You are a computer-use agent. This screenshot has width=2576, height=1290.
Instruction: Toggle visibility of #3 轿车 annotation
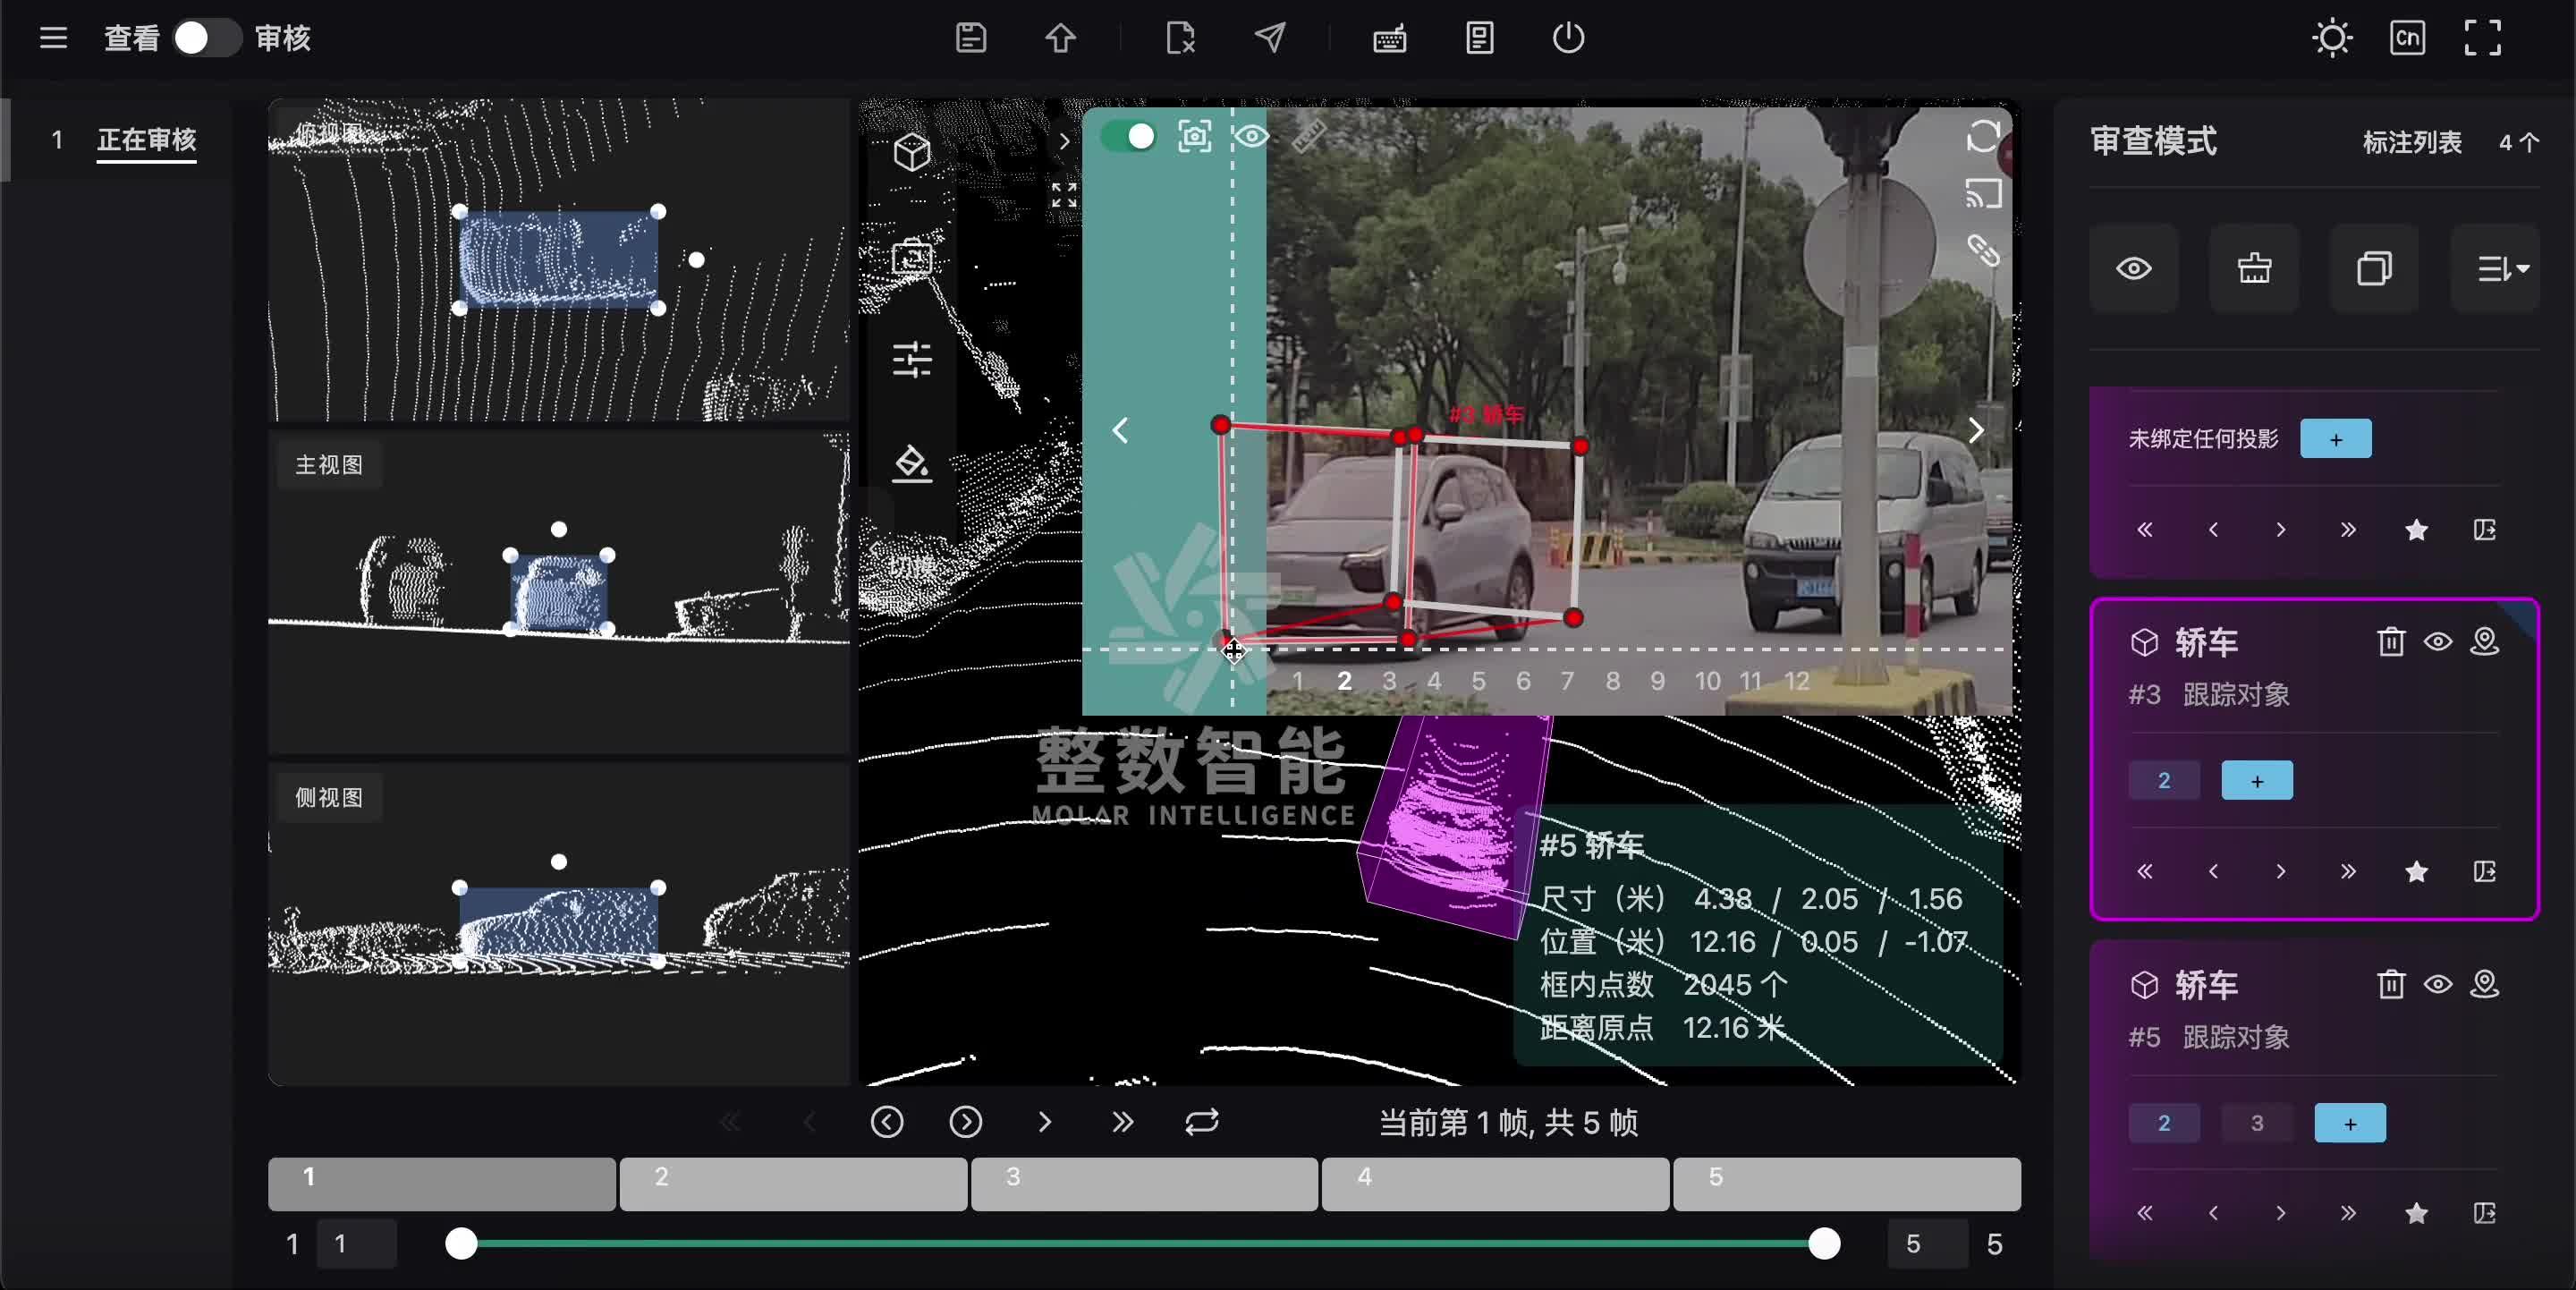(2437, 642)
